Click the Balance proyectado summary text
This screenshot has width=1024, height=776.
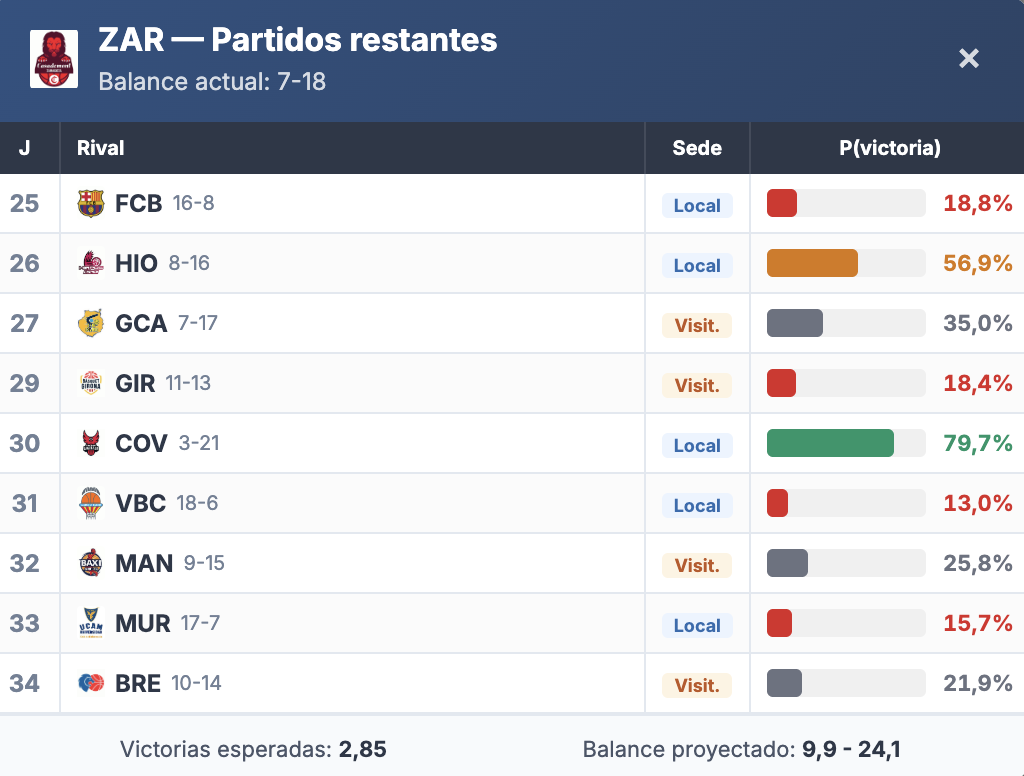(x=741, y=749)
